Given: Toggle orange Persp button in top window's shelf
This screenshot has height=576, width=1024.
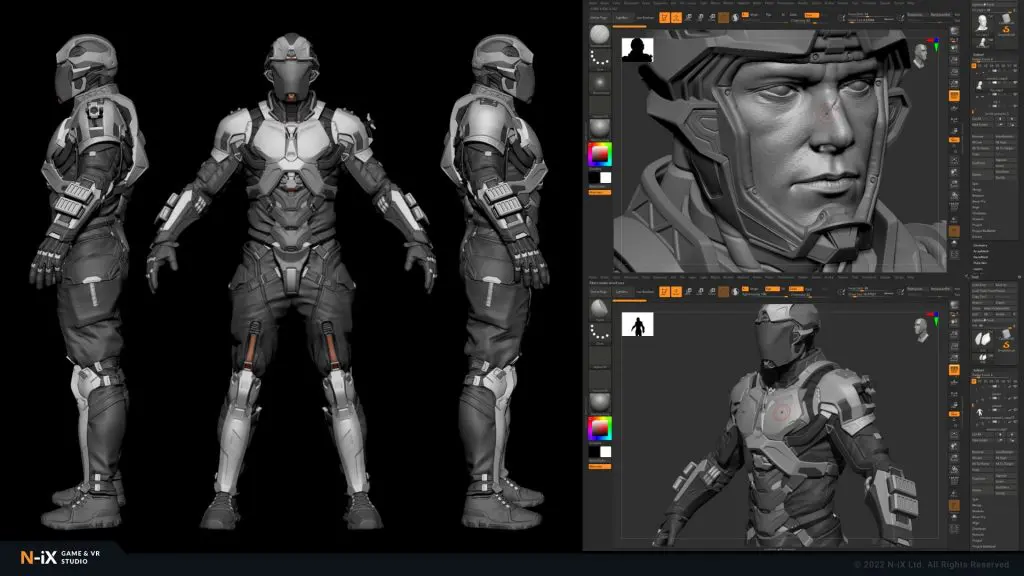Looking at the screenshot, I should pyautogui.click(x=954, y=95).
